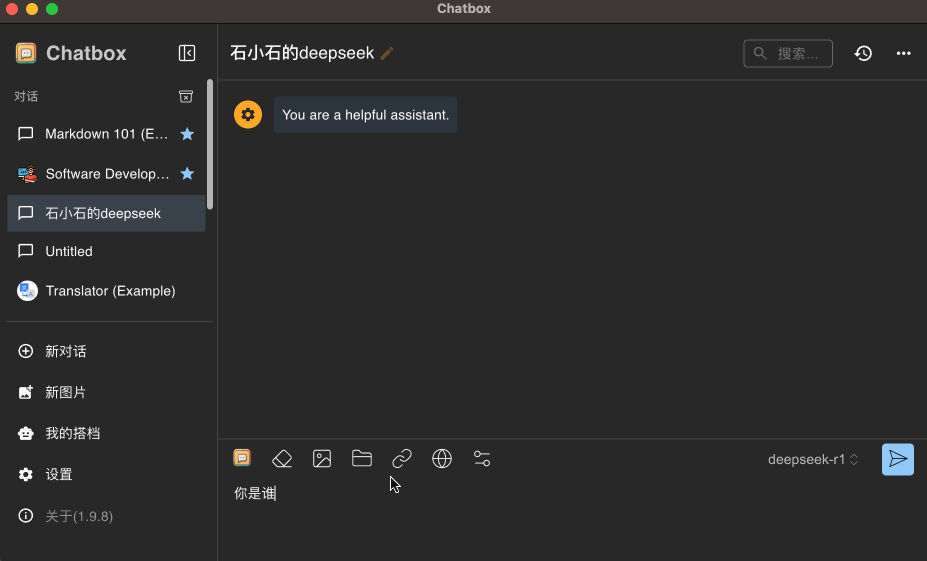
Task: Select the 石小石的deepseek conversation in sidebar
Action: pos(106,213)
